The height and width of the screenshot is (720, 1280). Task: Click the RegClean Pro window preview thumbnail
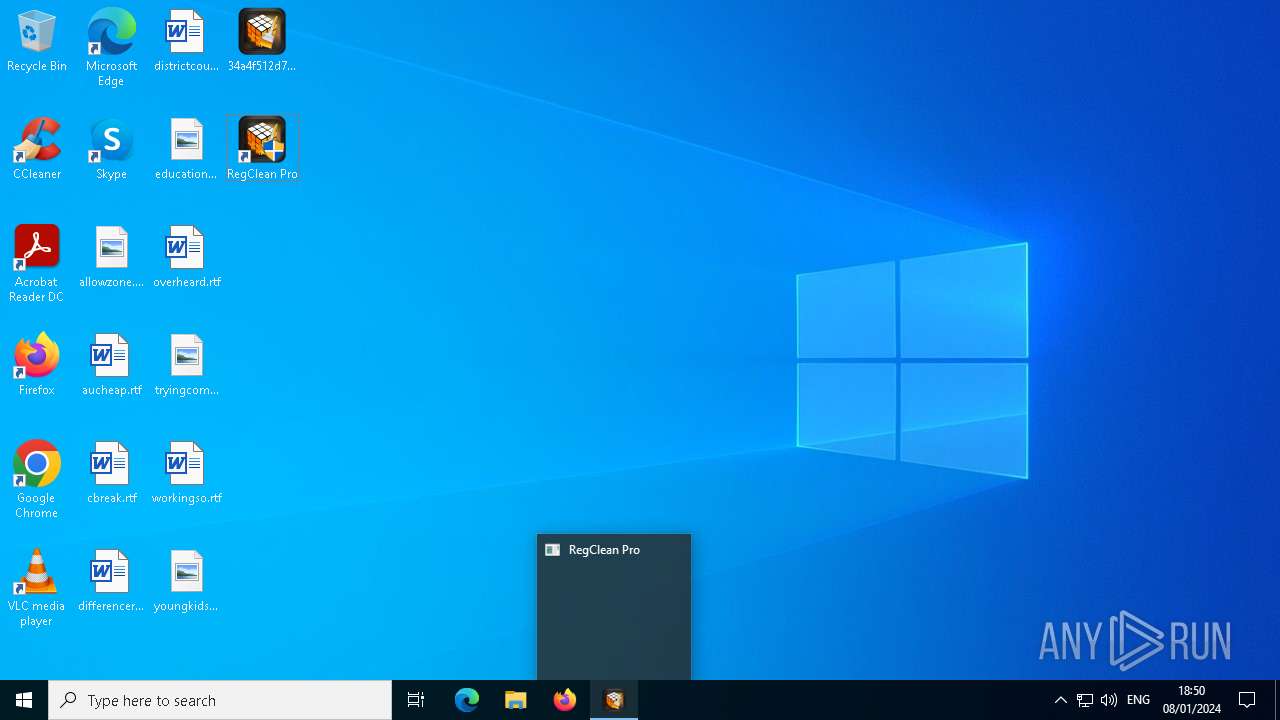click(614, 607)
